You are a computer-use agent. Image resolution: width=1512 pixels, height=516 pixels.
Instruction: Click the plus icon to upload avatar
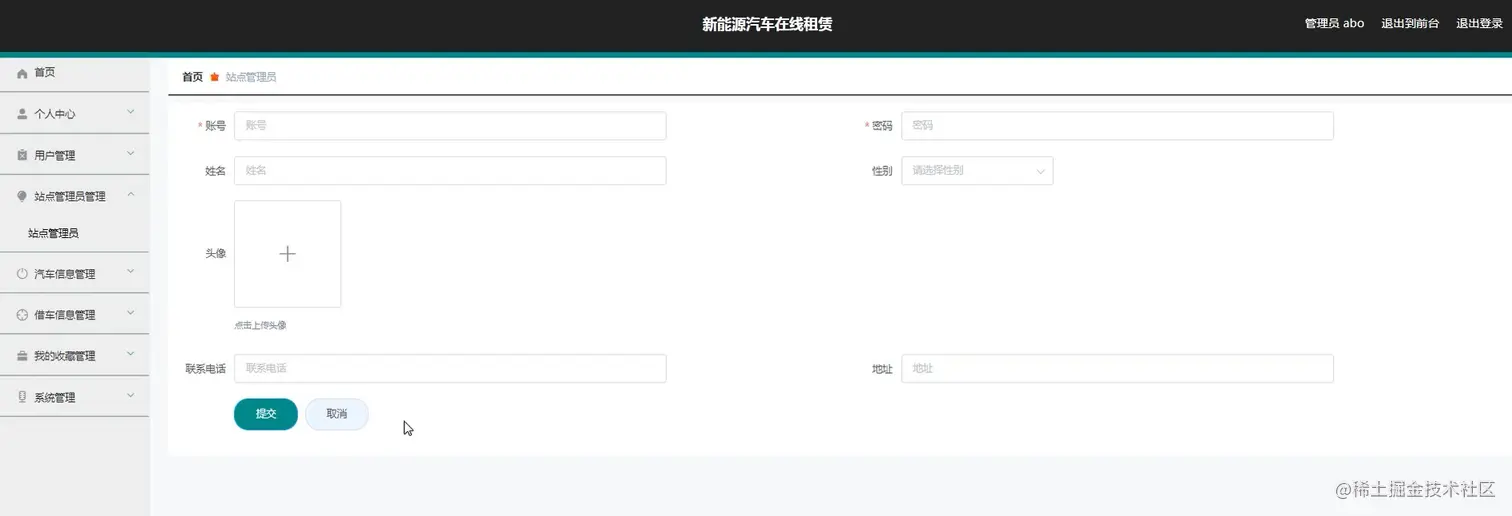pos(287,254)
